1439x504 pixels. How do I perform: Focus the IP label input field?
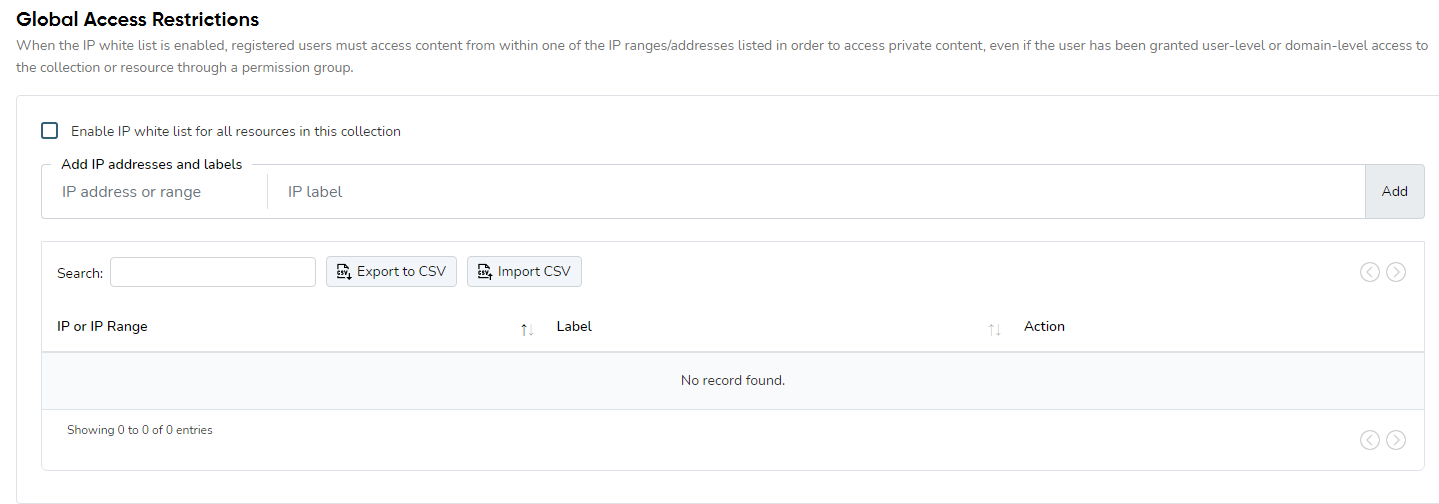815,192
